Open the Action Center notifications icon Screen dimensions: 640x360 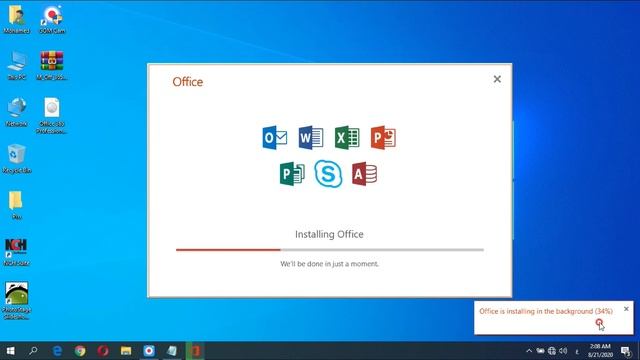coord(626,351)
